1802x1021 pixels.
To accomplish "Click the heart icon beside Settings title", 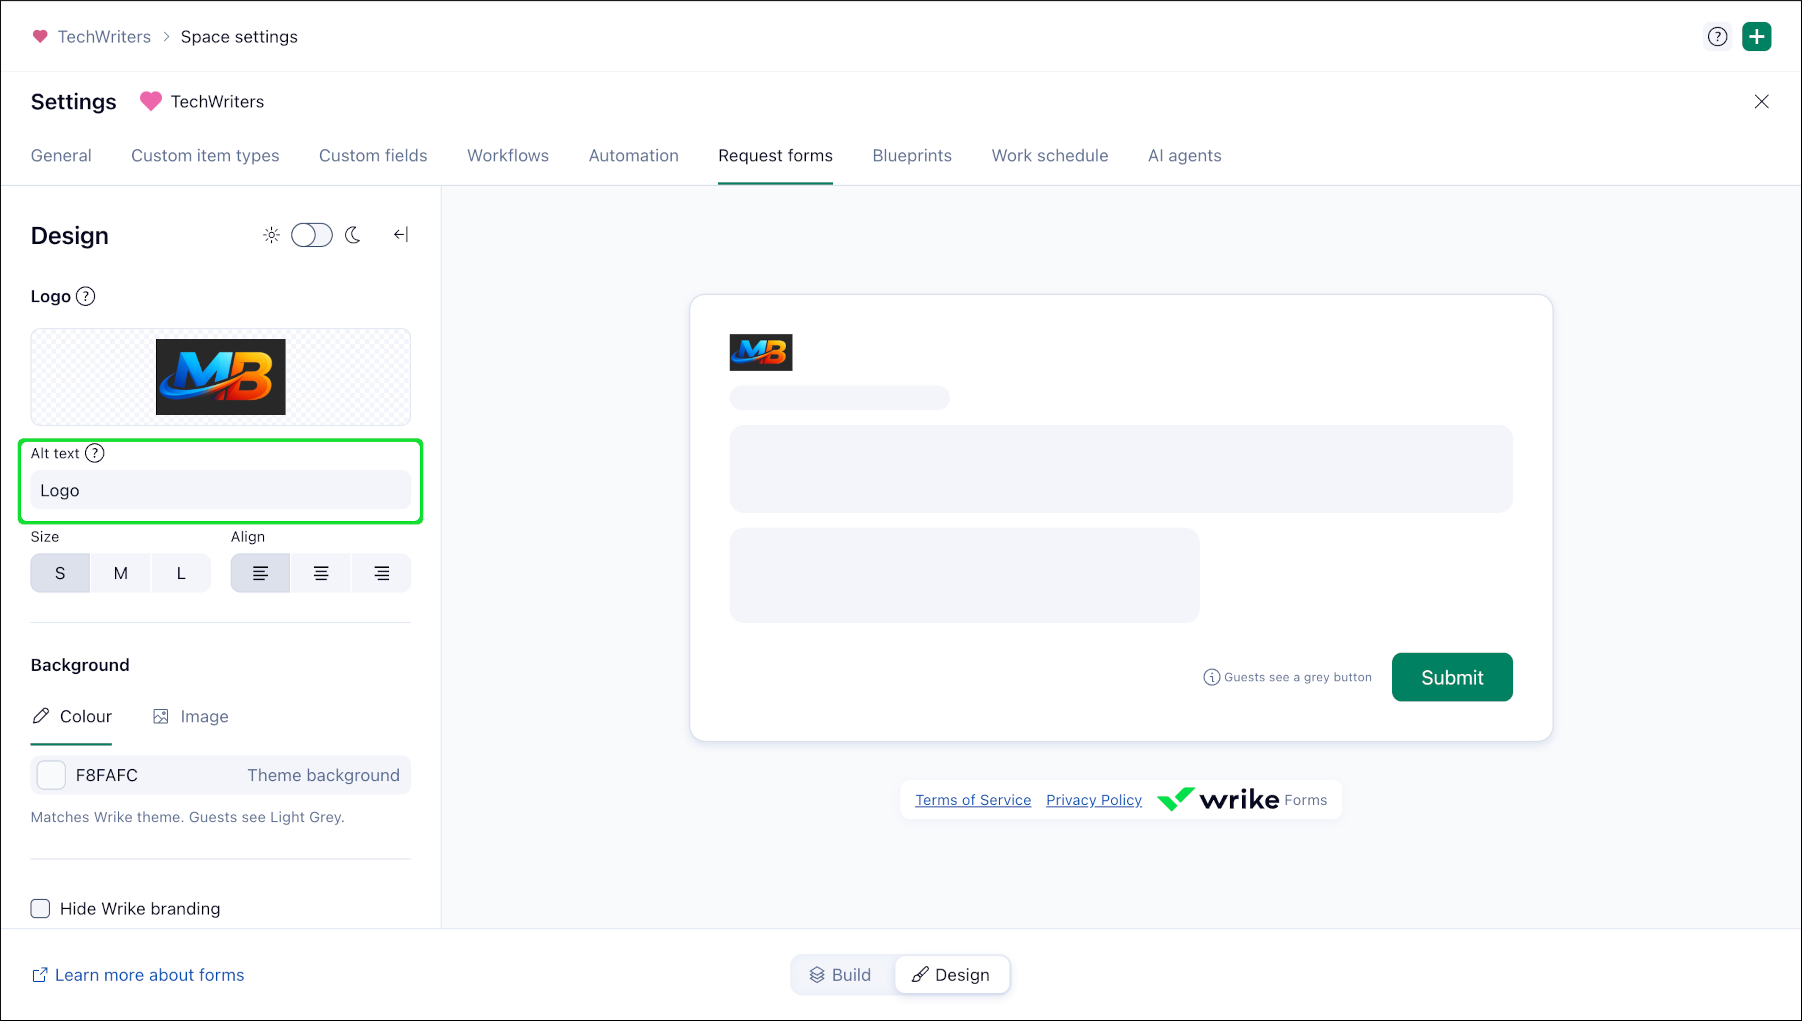I will point(151,102).
